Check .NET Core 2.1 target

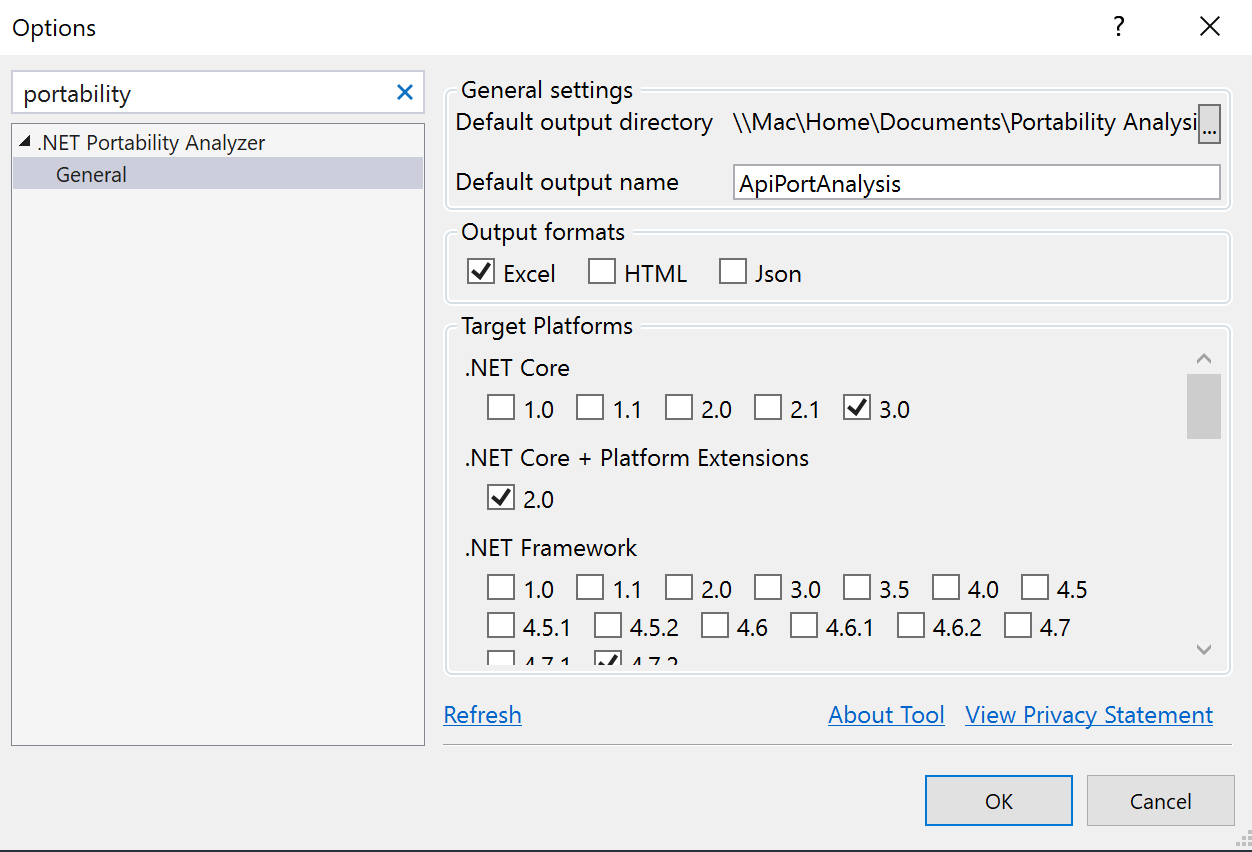768,408
